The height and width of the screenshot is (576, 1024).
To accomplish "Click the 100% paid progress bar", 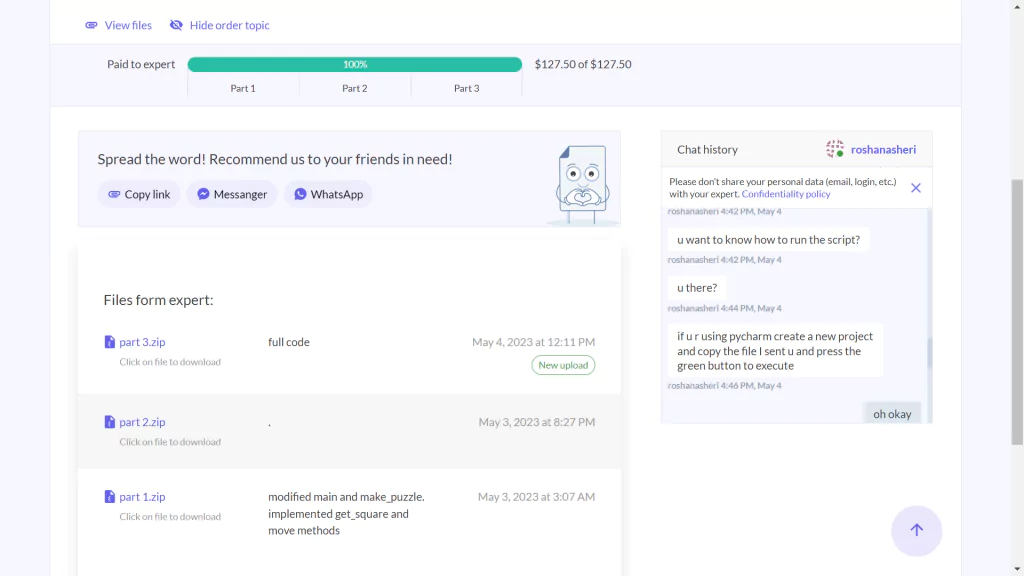I will [x=355, y=64].
